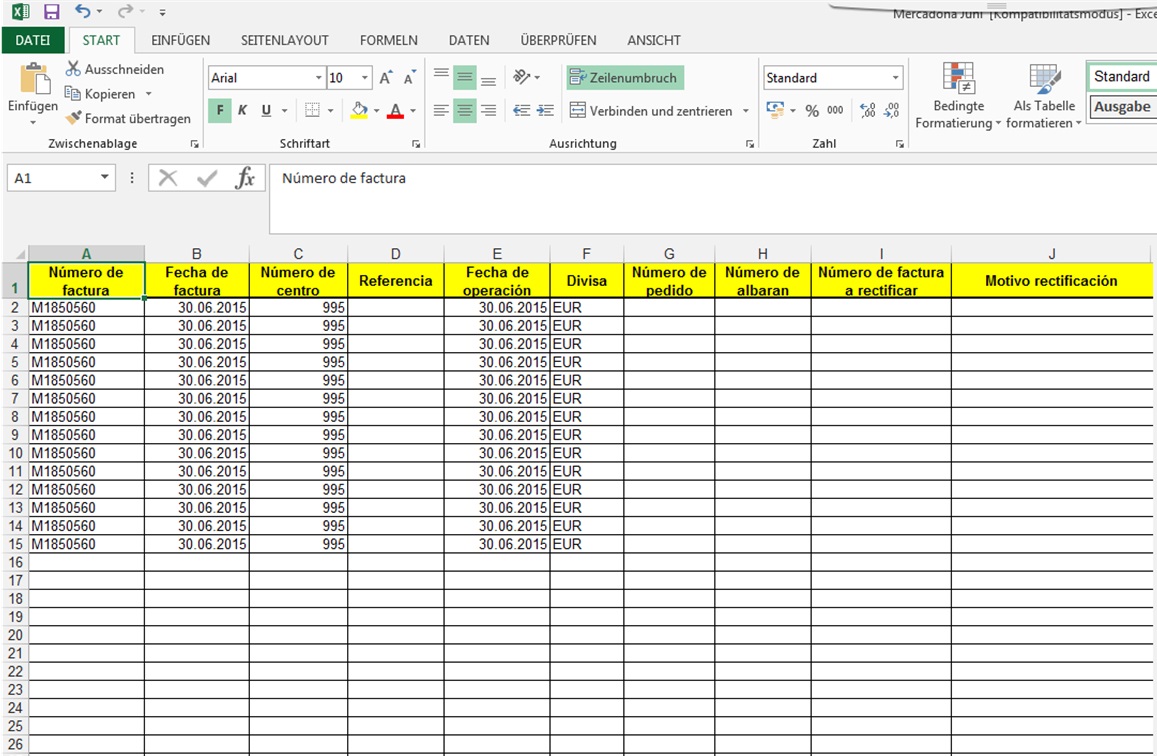
Task: Switch to the ANSICHT ribbon tab
Action: point(654,41)
